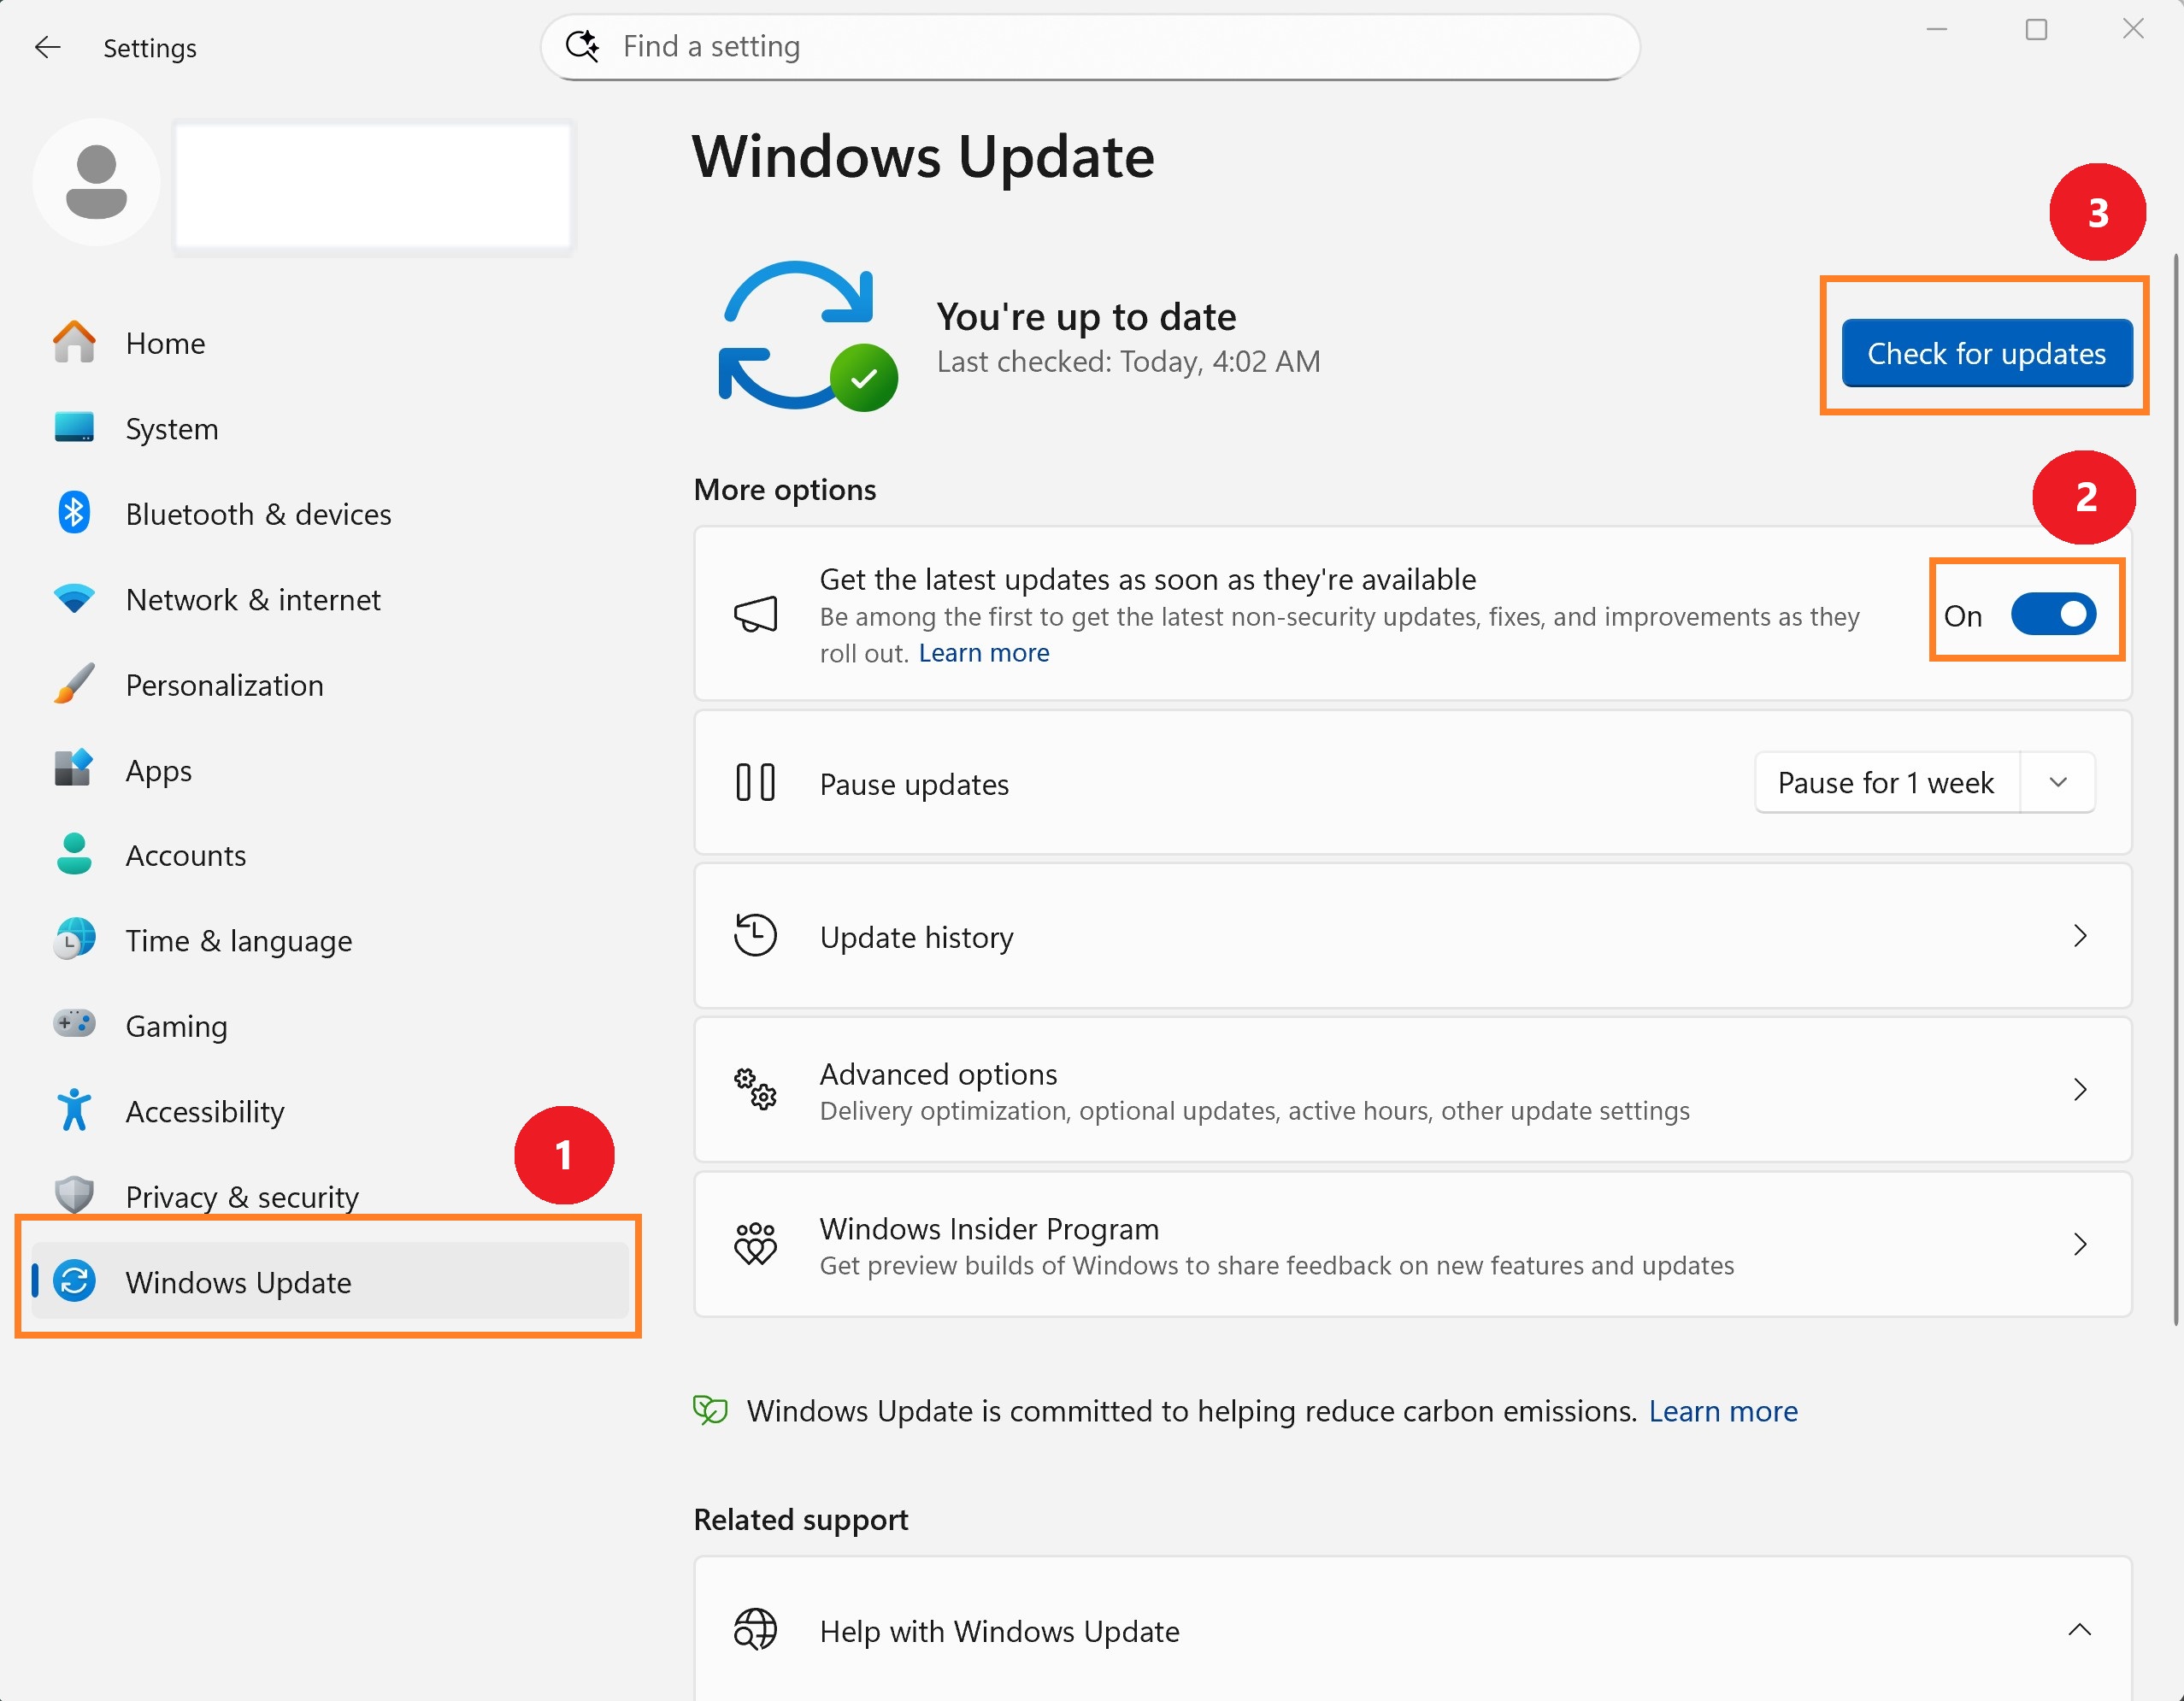Open System settings page
Screen dimensions: 2184x1701
(330, 428)
